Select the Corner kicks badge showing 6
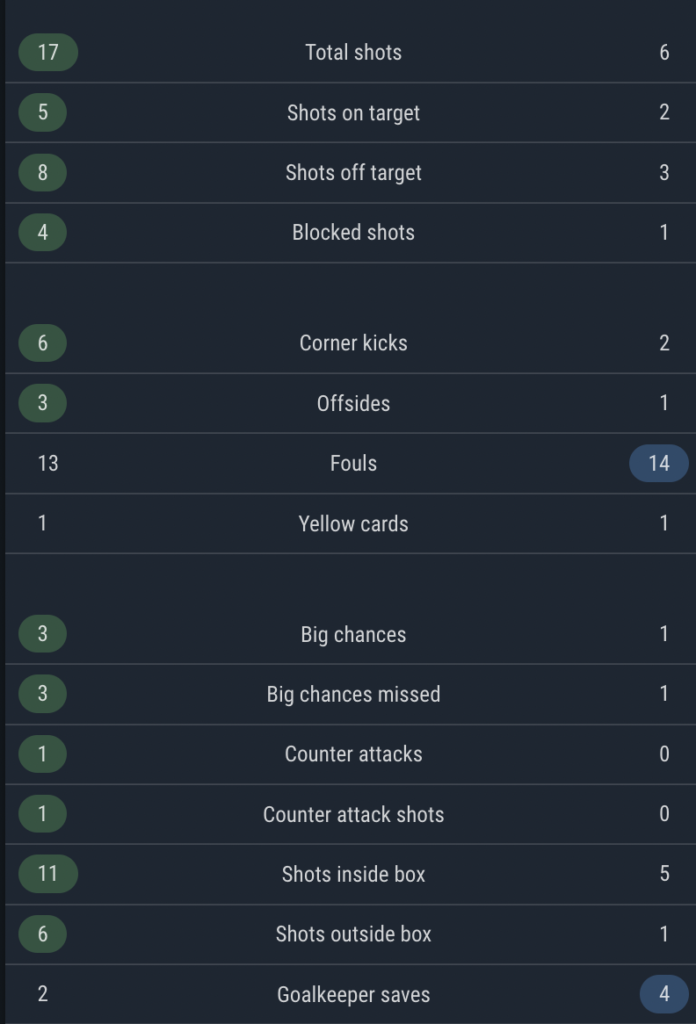 [x=41, y=342]
